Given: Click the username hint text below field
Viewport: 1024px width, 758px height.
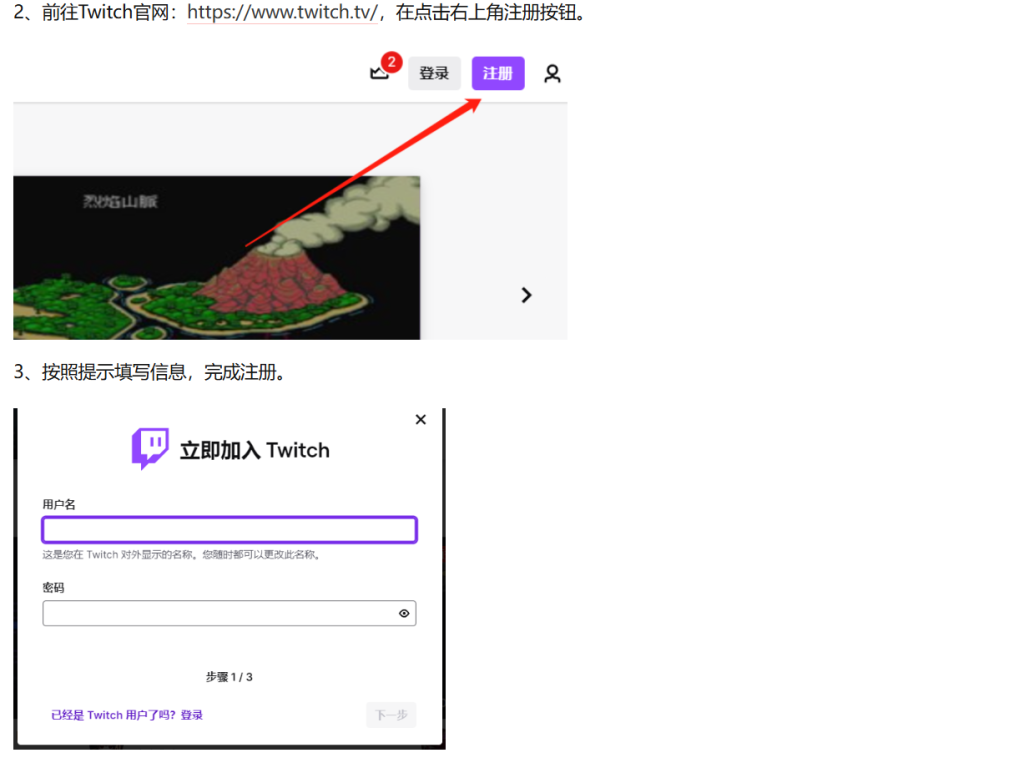Looking at the screenshot, I should [181, 554].
